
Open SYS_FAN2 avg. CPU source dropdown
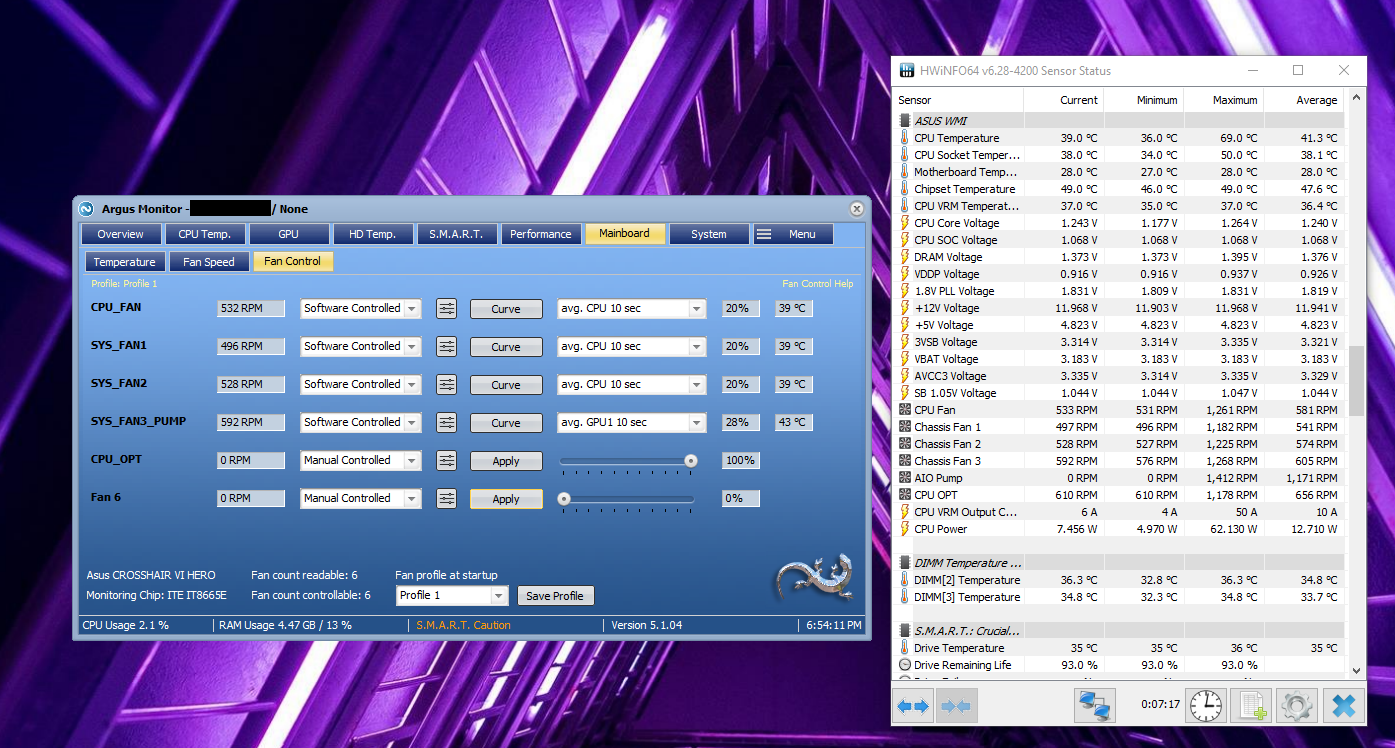[632, 385]
